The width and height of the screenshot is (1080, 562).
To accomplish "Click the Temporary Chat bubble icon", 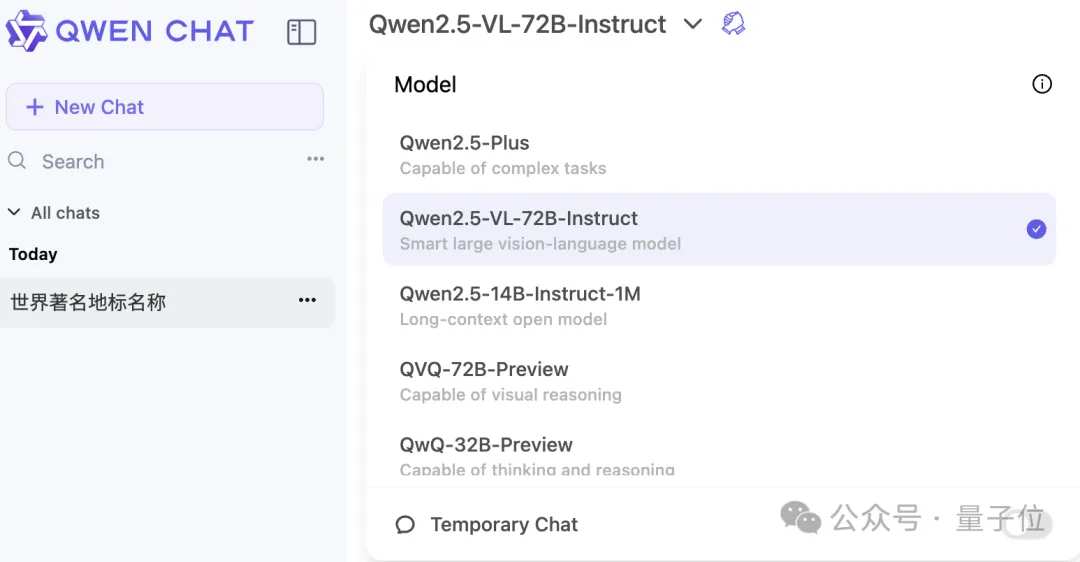I will click(x=405, y=525).
